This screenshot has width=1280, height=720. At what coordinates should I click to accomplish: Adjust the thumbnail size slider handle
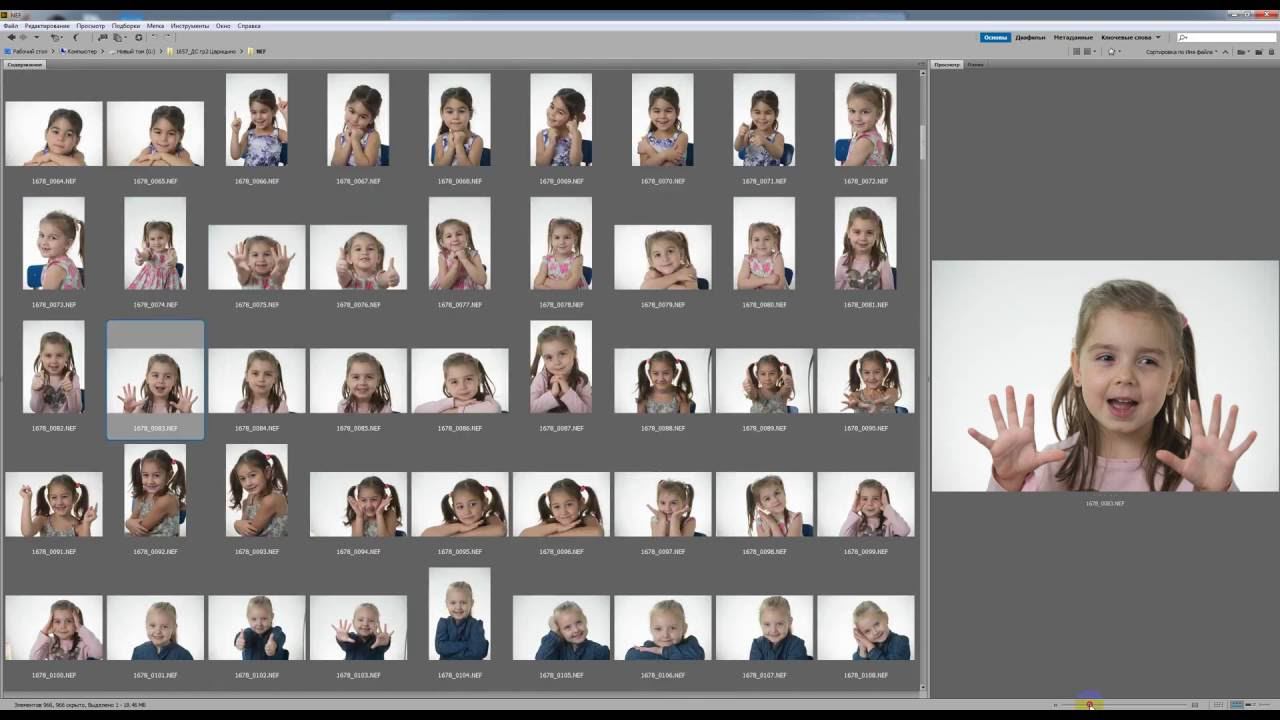coord(1090,705)
